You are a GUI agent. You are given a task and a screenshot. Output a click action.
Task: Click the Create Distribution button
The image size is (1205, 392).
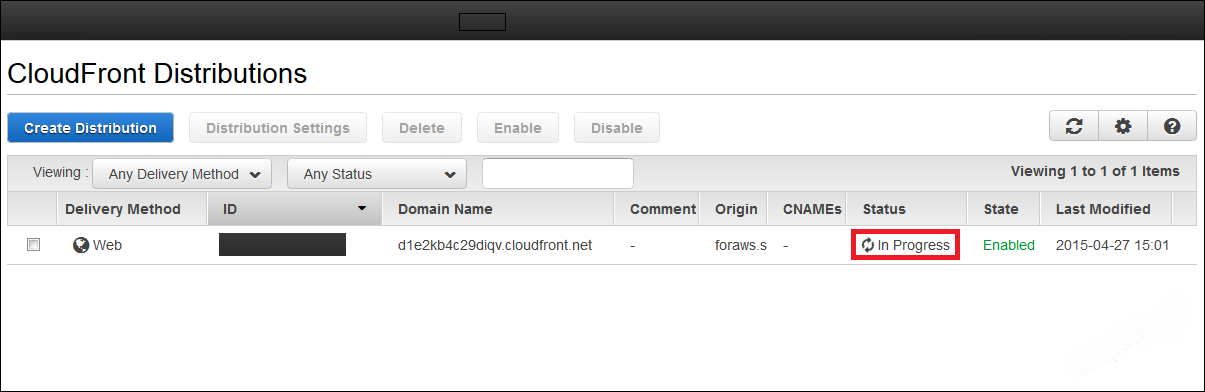(x=90, y=128)
